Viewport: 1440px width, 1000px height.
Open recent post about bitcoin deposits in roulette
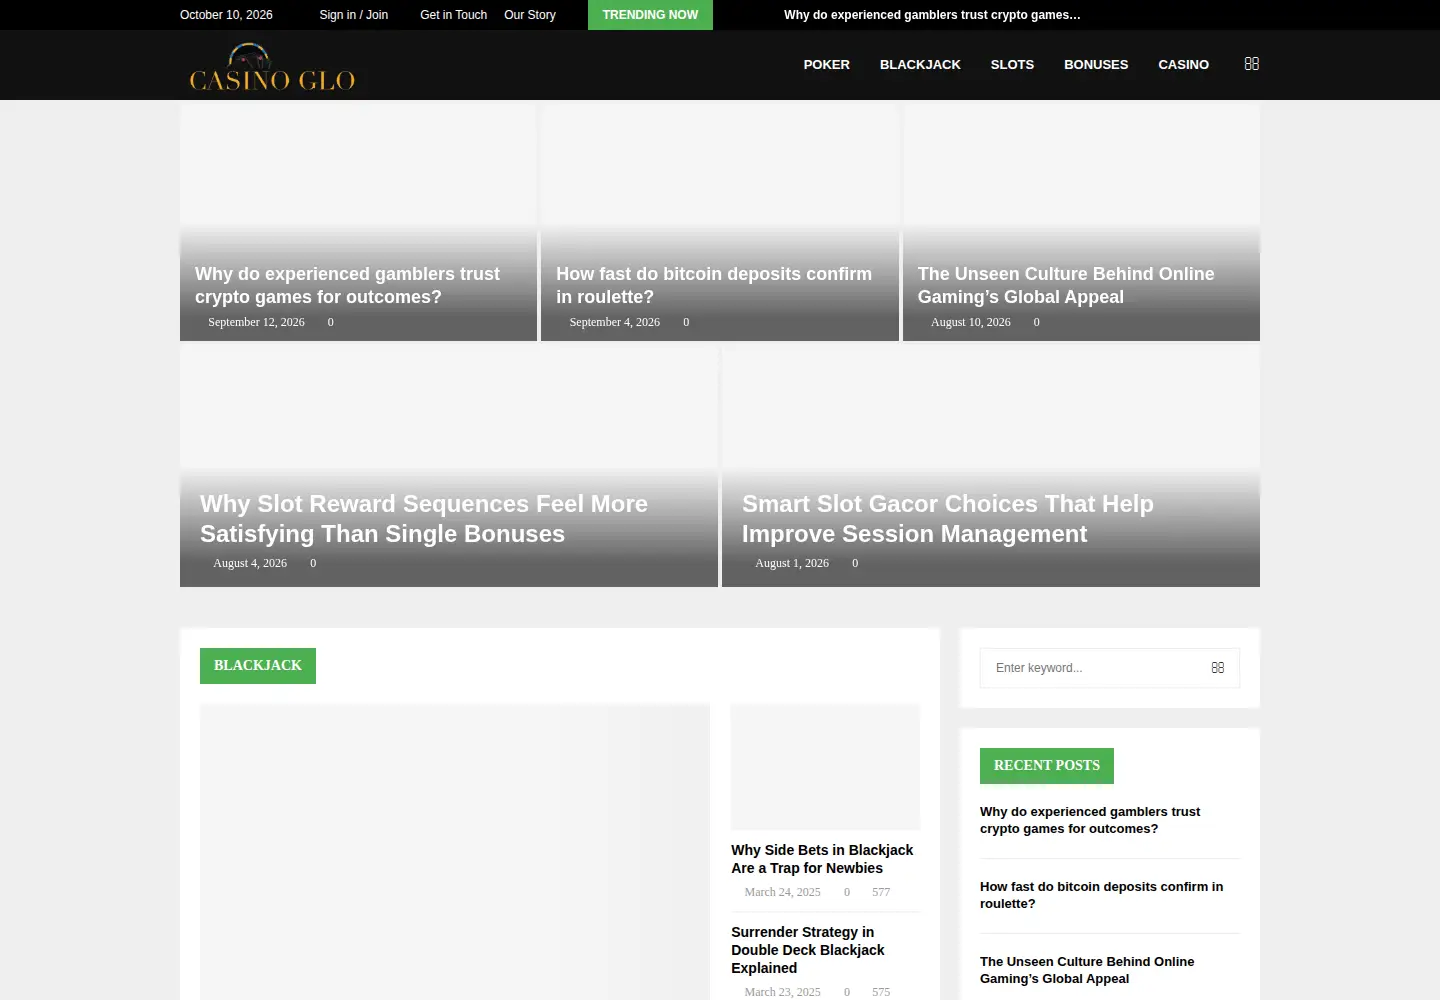tap(1101, 895)
